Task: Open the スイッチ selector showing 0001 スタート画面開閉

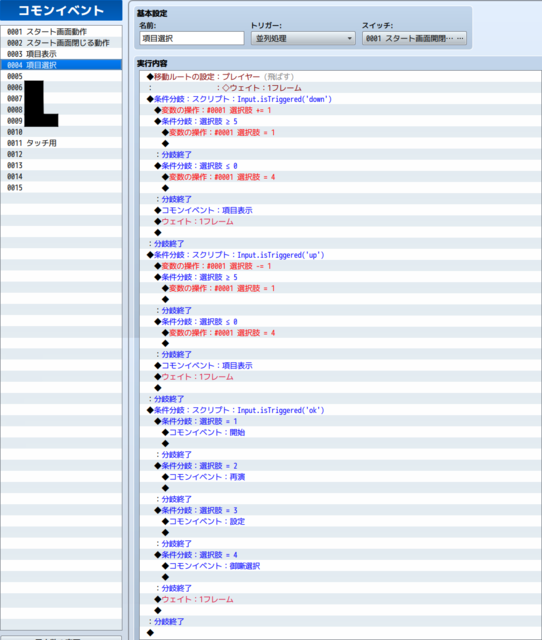Action: pyautogui.click(x=414, y=38)
